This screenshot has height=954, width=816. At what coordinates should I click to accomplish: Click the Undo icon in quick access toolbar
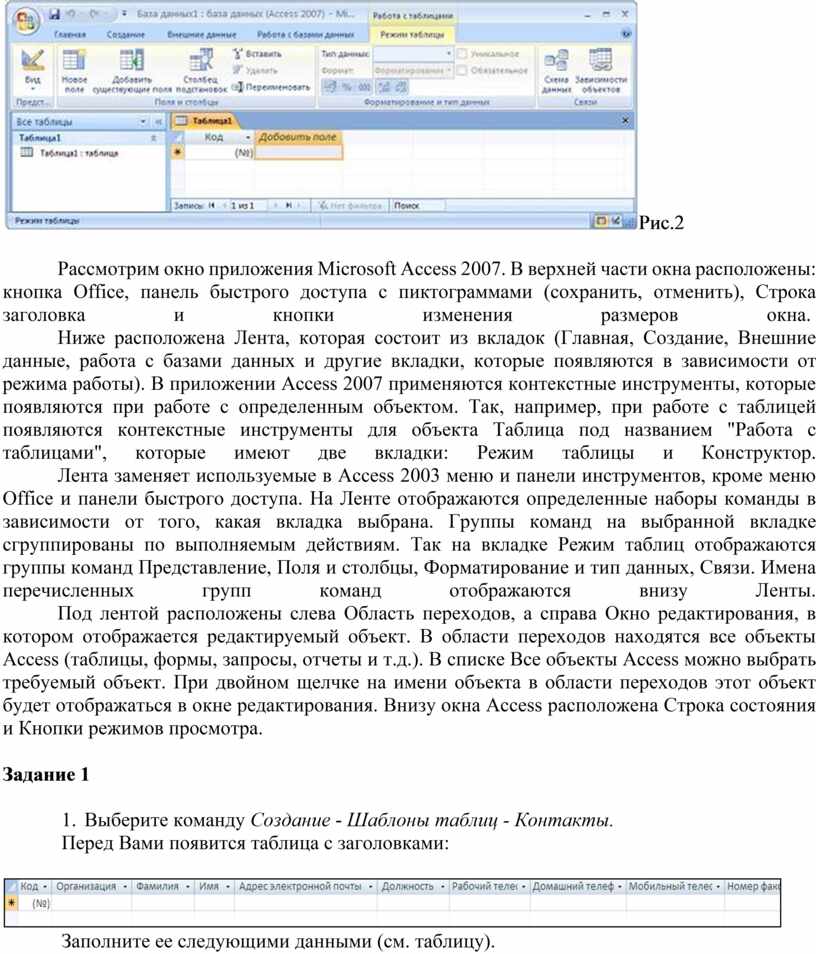point(72,13)
